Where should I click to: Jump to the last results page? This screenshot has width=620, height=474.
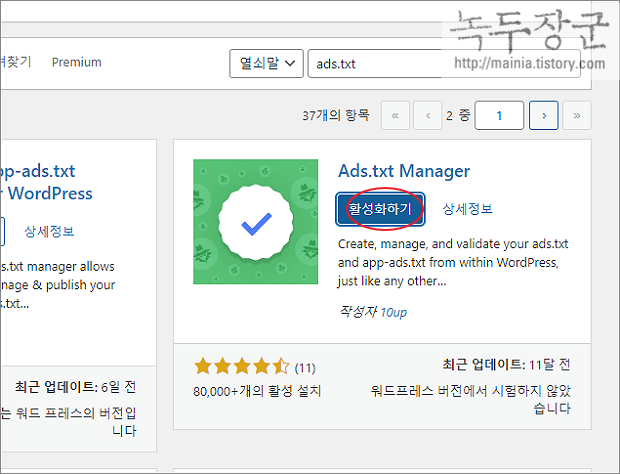(x=577, y=115)
